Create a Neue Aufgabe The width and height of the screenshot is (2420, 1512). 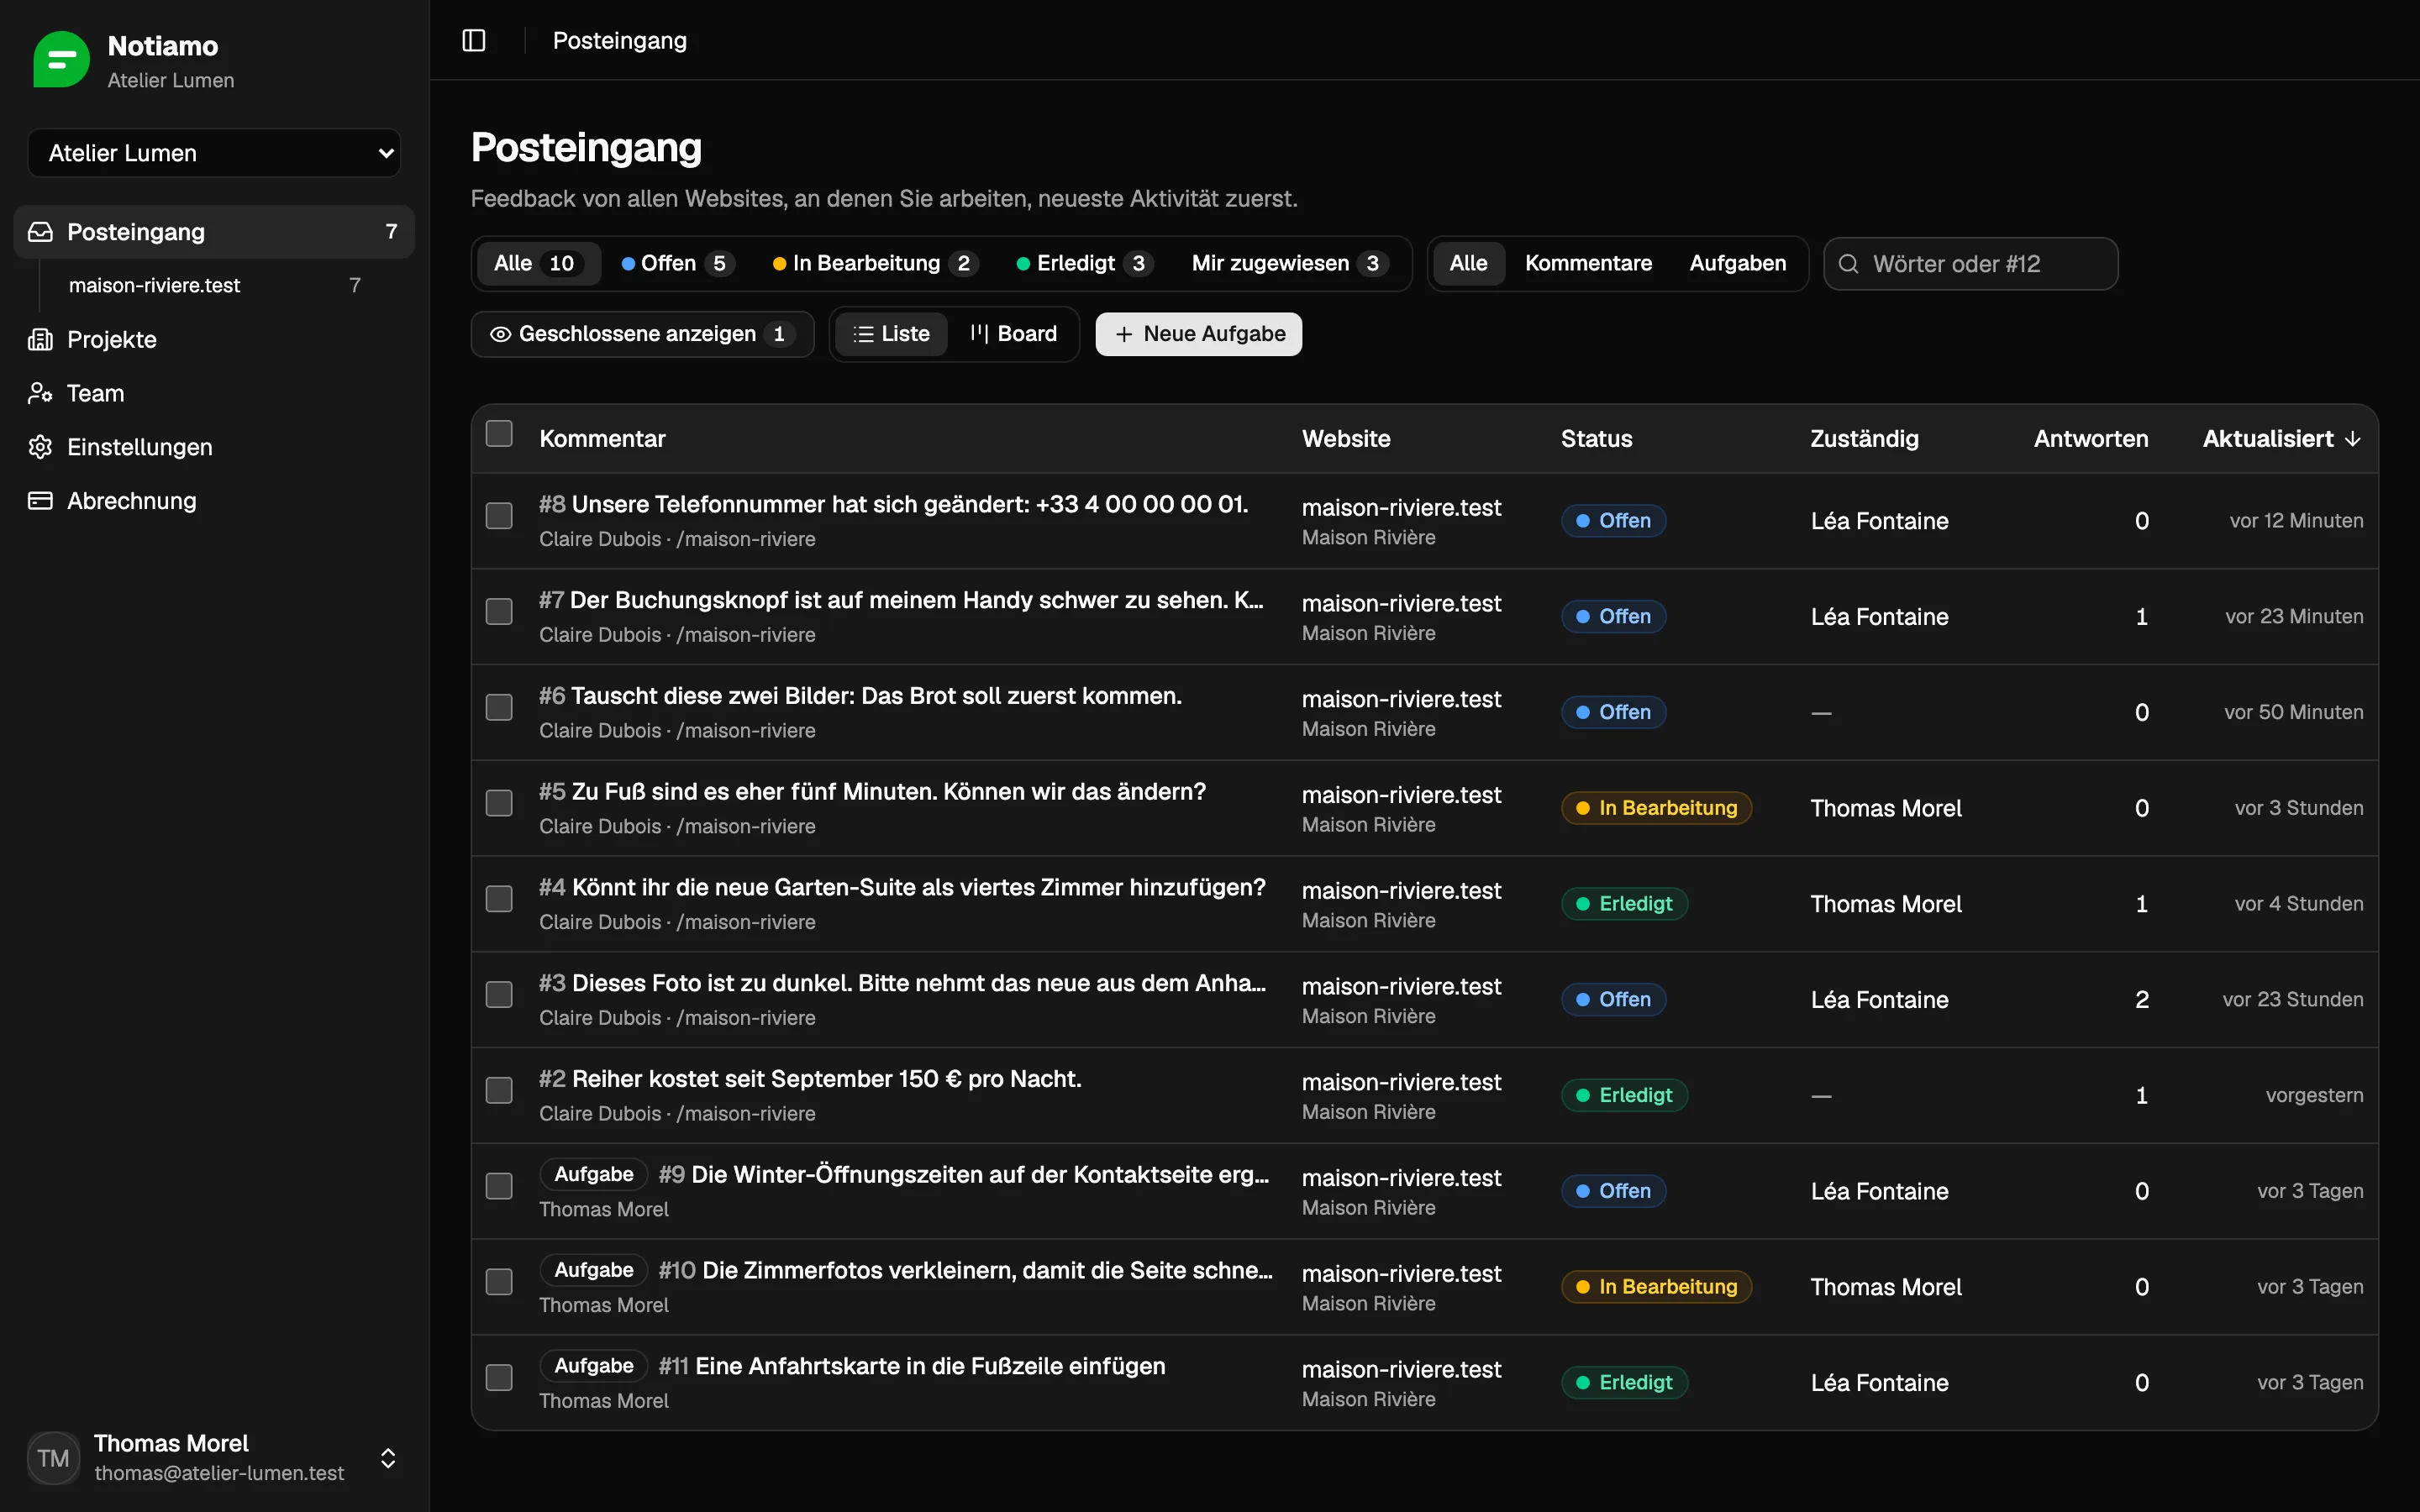coord(1198,334)
